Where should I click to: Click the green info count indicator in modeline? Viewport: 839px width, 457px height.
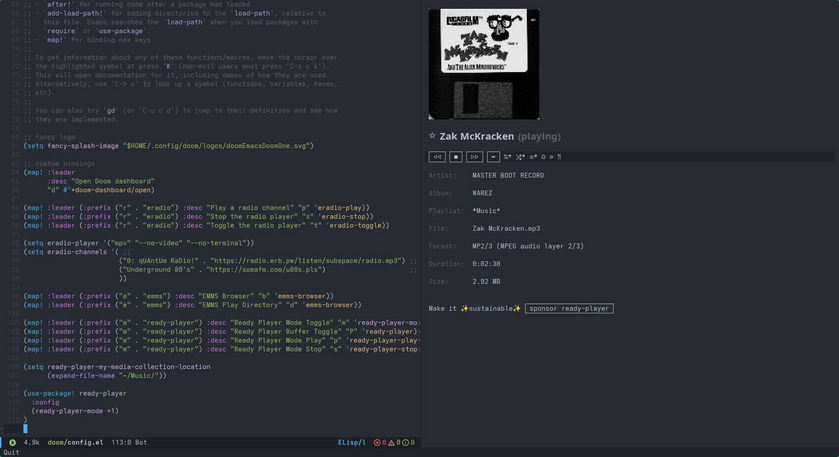click(409, 443)
